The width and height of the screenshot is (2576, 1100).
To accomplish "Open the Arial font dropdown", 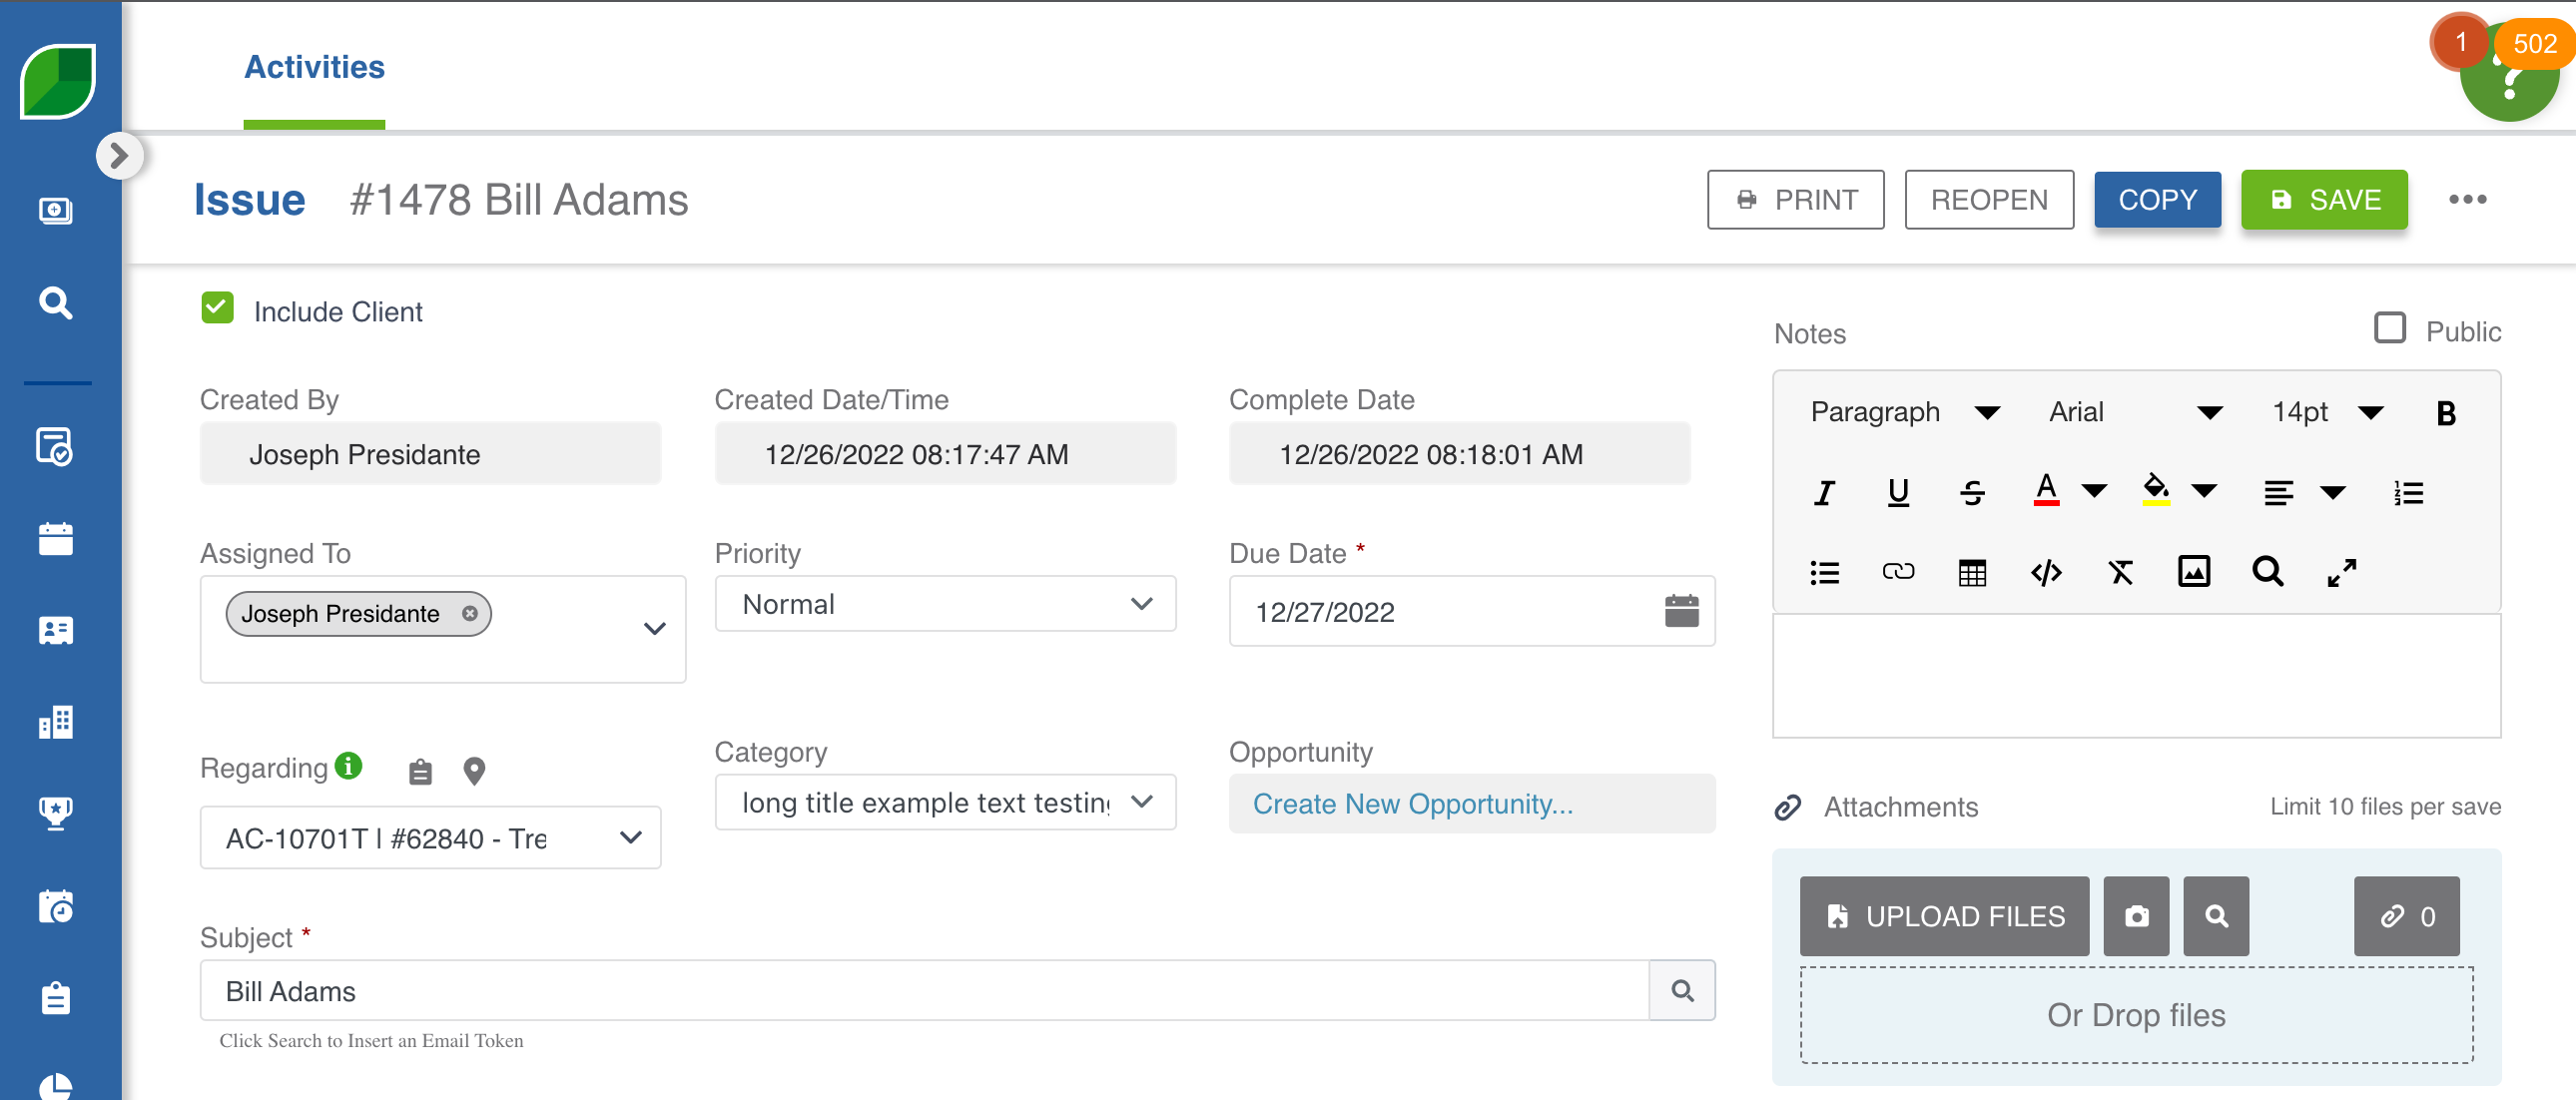I will (x=2134, y=412).
